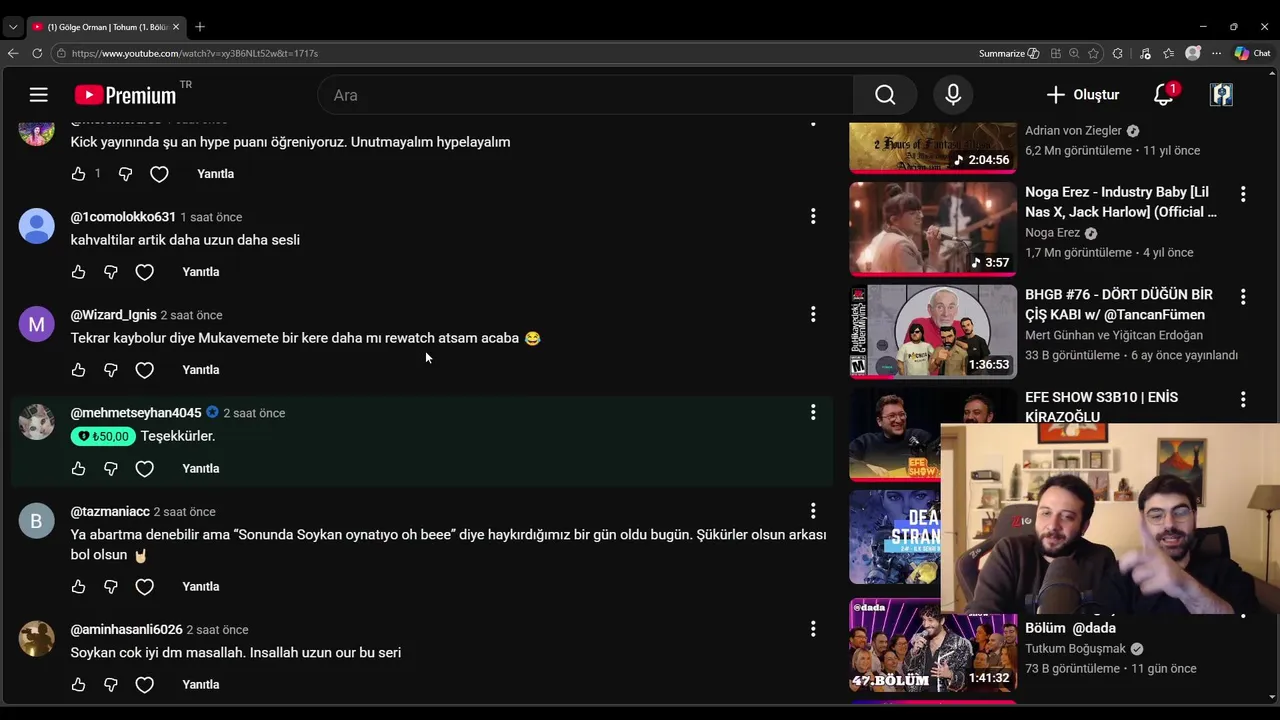Start voice search with the microphone
The width and height of the screenshot is (1280, 720).
point(953,95)
